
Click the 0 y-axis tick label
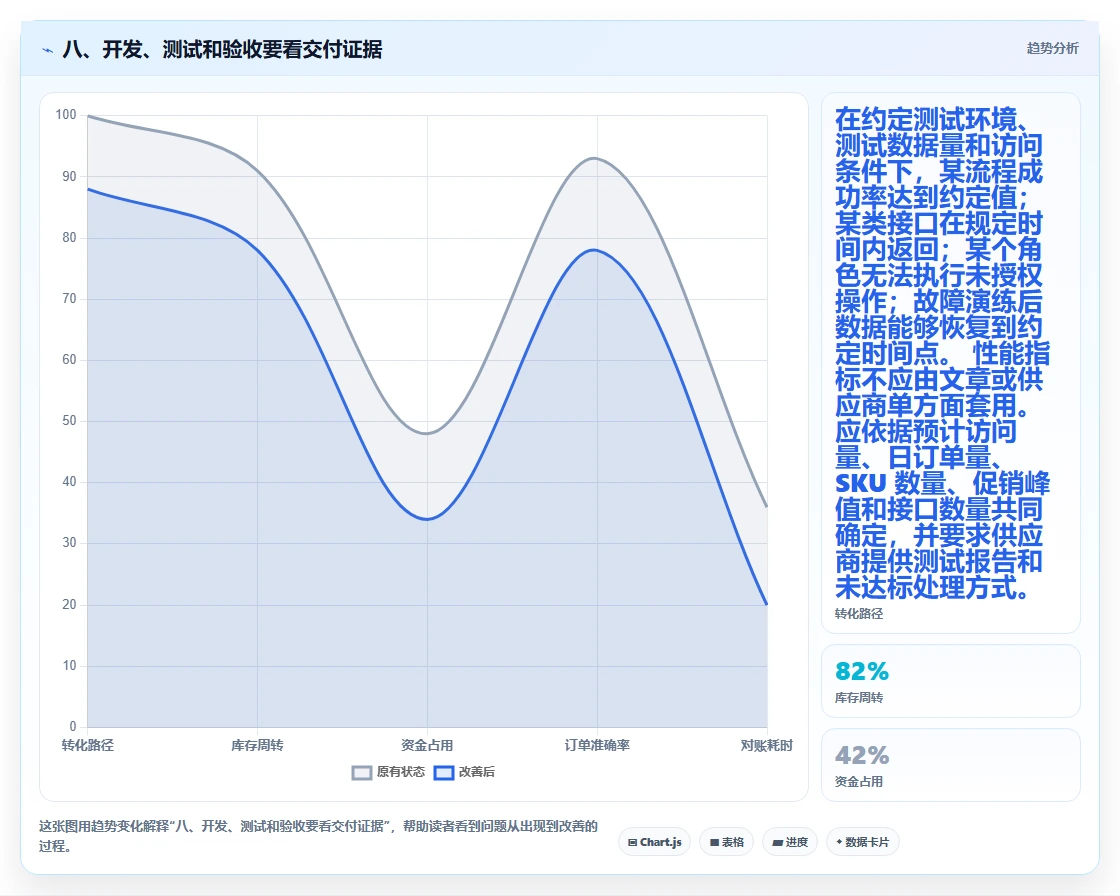coord(73,726)
